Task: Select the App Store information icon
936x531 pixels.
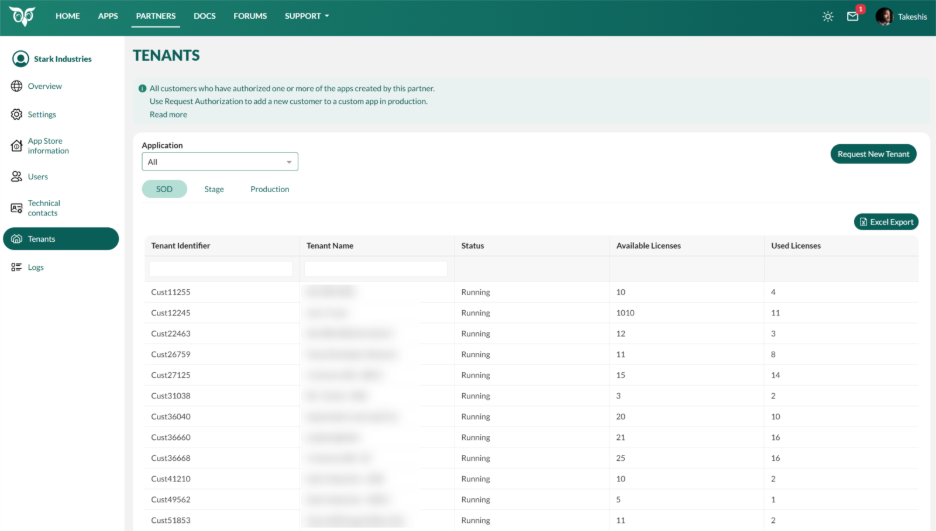Action: click(17, 146)
